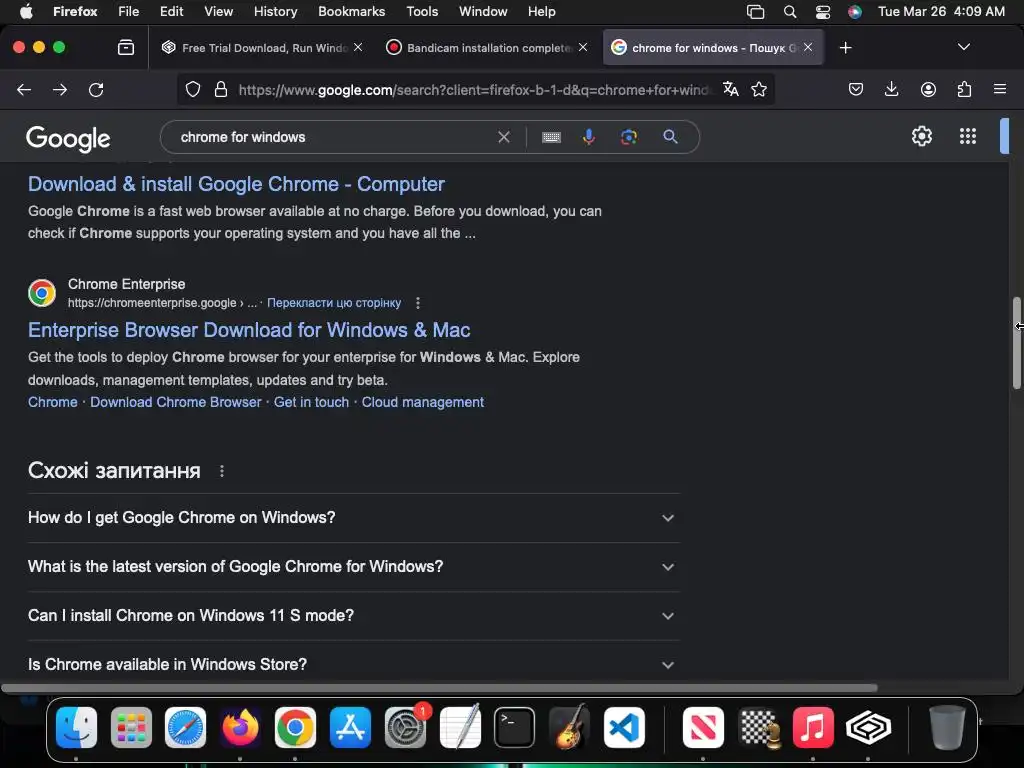Open 'Download & install Google Chrome - Computer'

[x=236, y=184]
